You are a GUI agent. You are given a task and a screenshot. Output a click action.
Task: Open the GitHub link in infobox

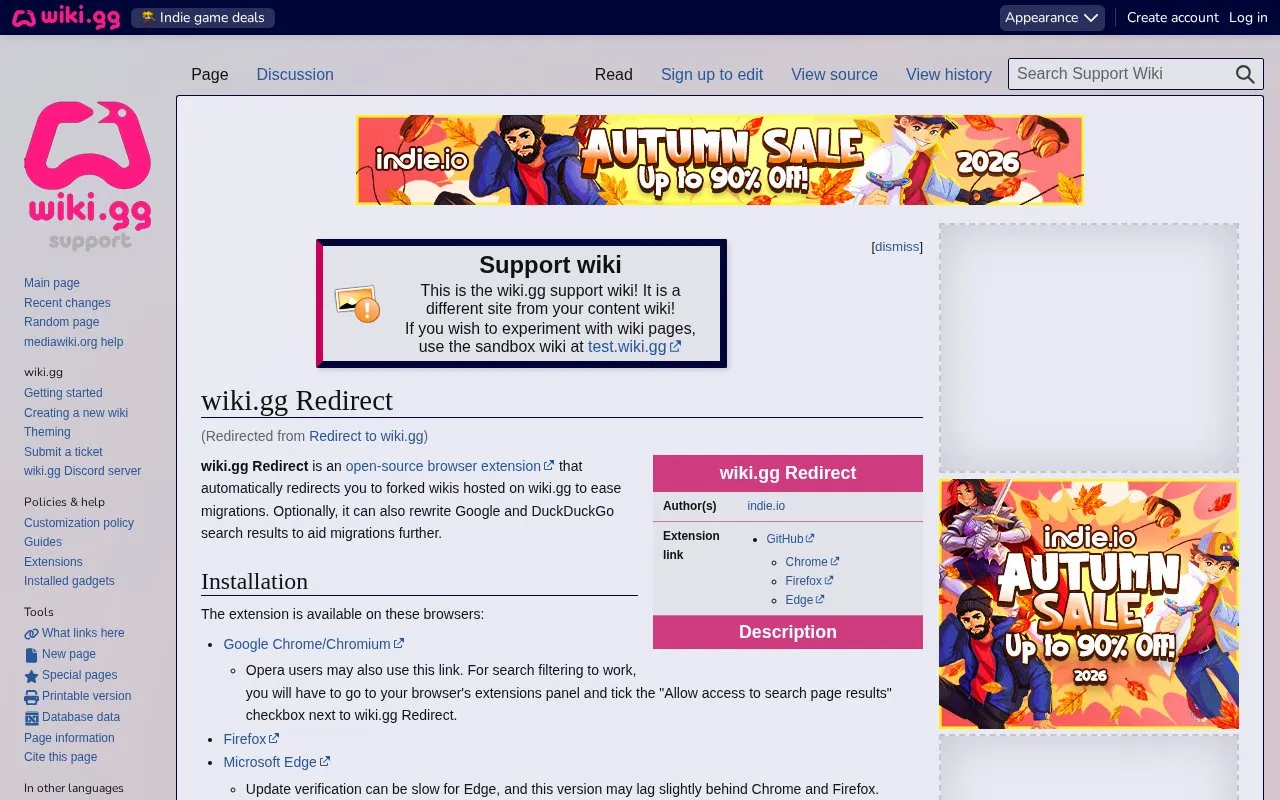(x=790, y=539)
